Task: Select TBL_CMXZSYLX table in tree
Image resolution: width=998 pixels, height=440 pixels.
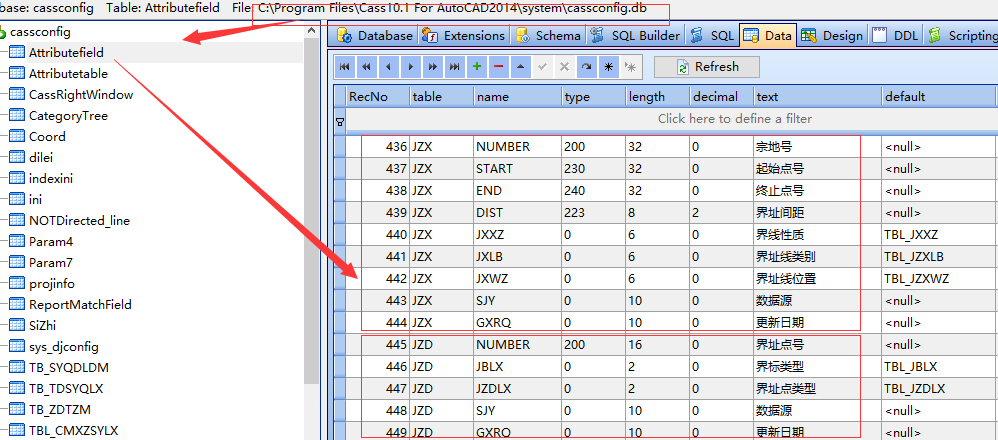Action: [73, 431]
